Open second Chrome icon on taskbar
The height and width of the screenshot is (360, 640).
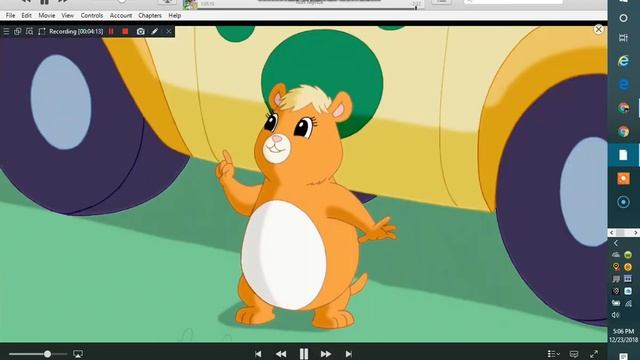[623, 131]
